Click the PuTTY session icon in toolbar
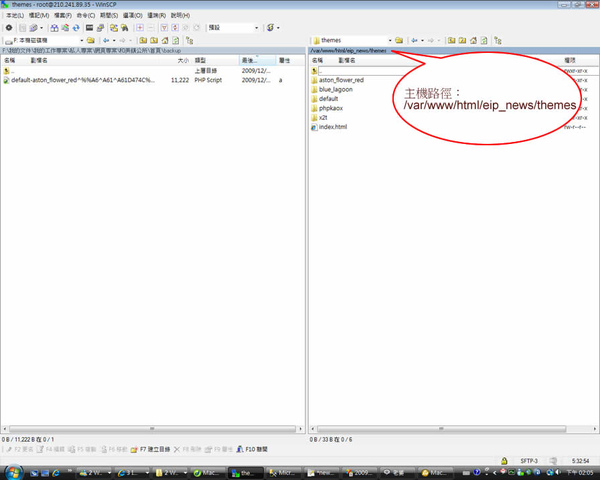Image resolution: width=600 pixels, height=480 pixels. (x=101, y=28)
